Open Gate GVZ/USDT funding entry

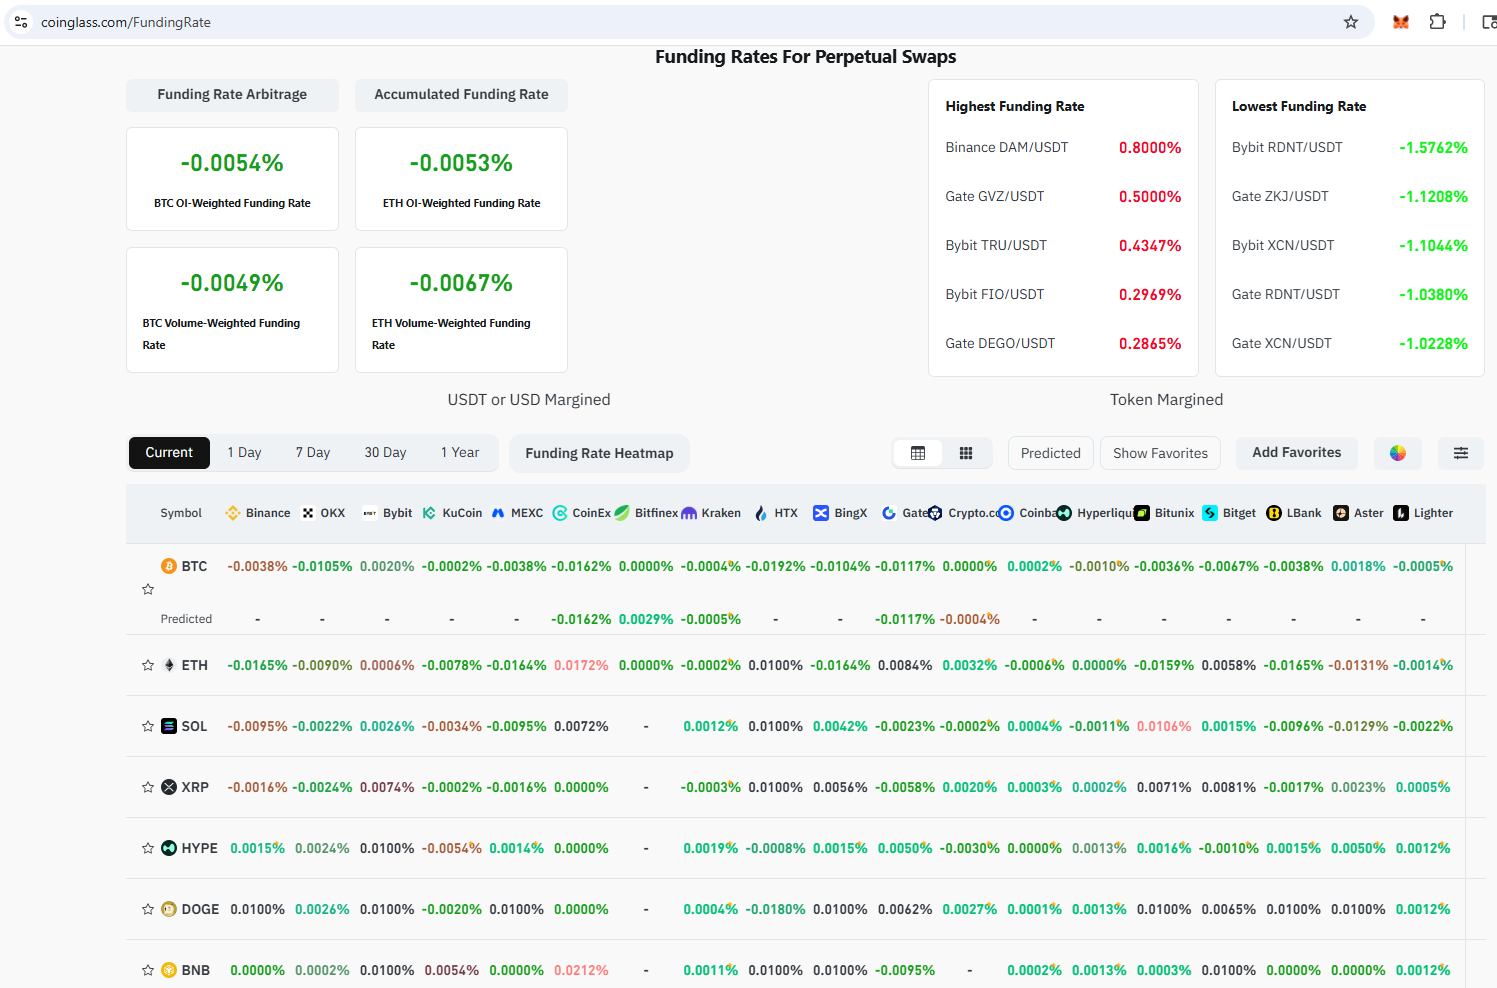click(x=1063, y=196)
